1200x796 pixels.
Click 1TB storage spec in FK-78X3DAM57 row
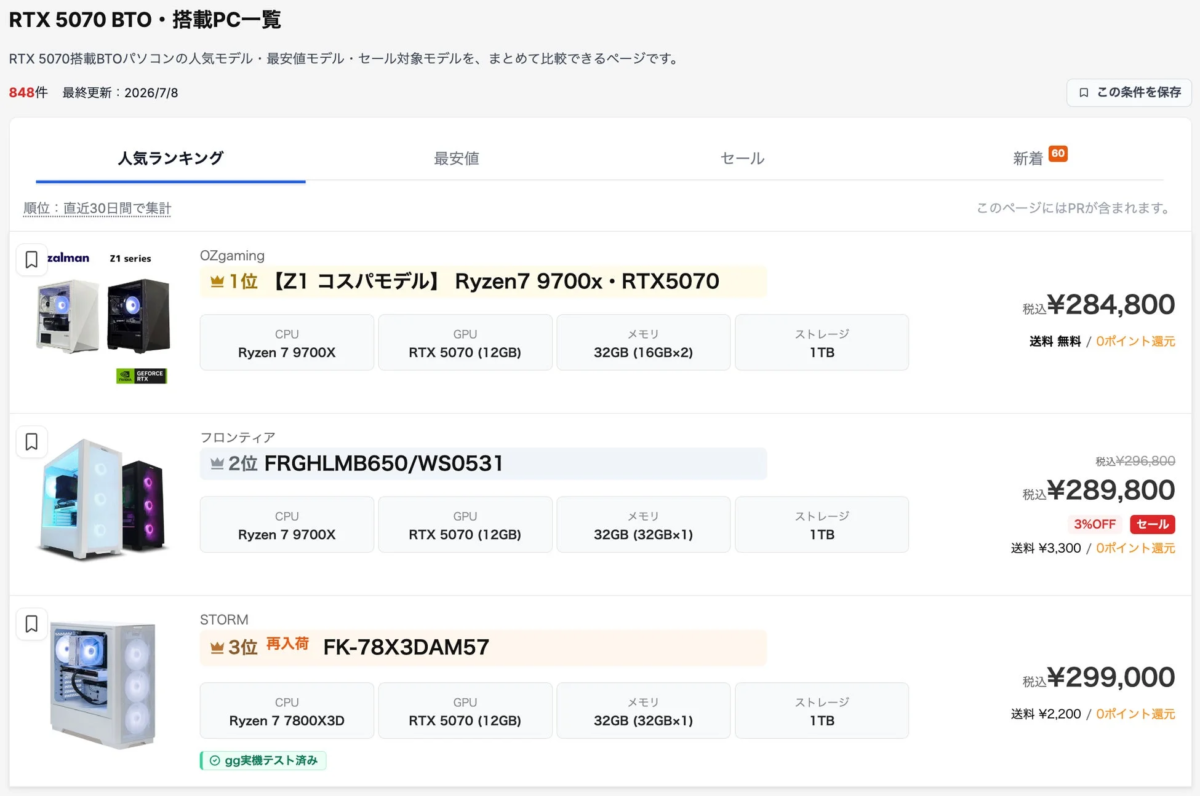(x=822, y=711)
